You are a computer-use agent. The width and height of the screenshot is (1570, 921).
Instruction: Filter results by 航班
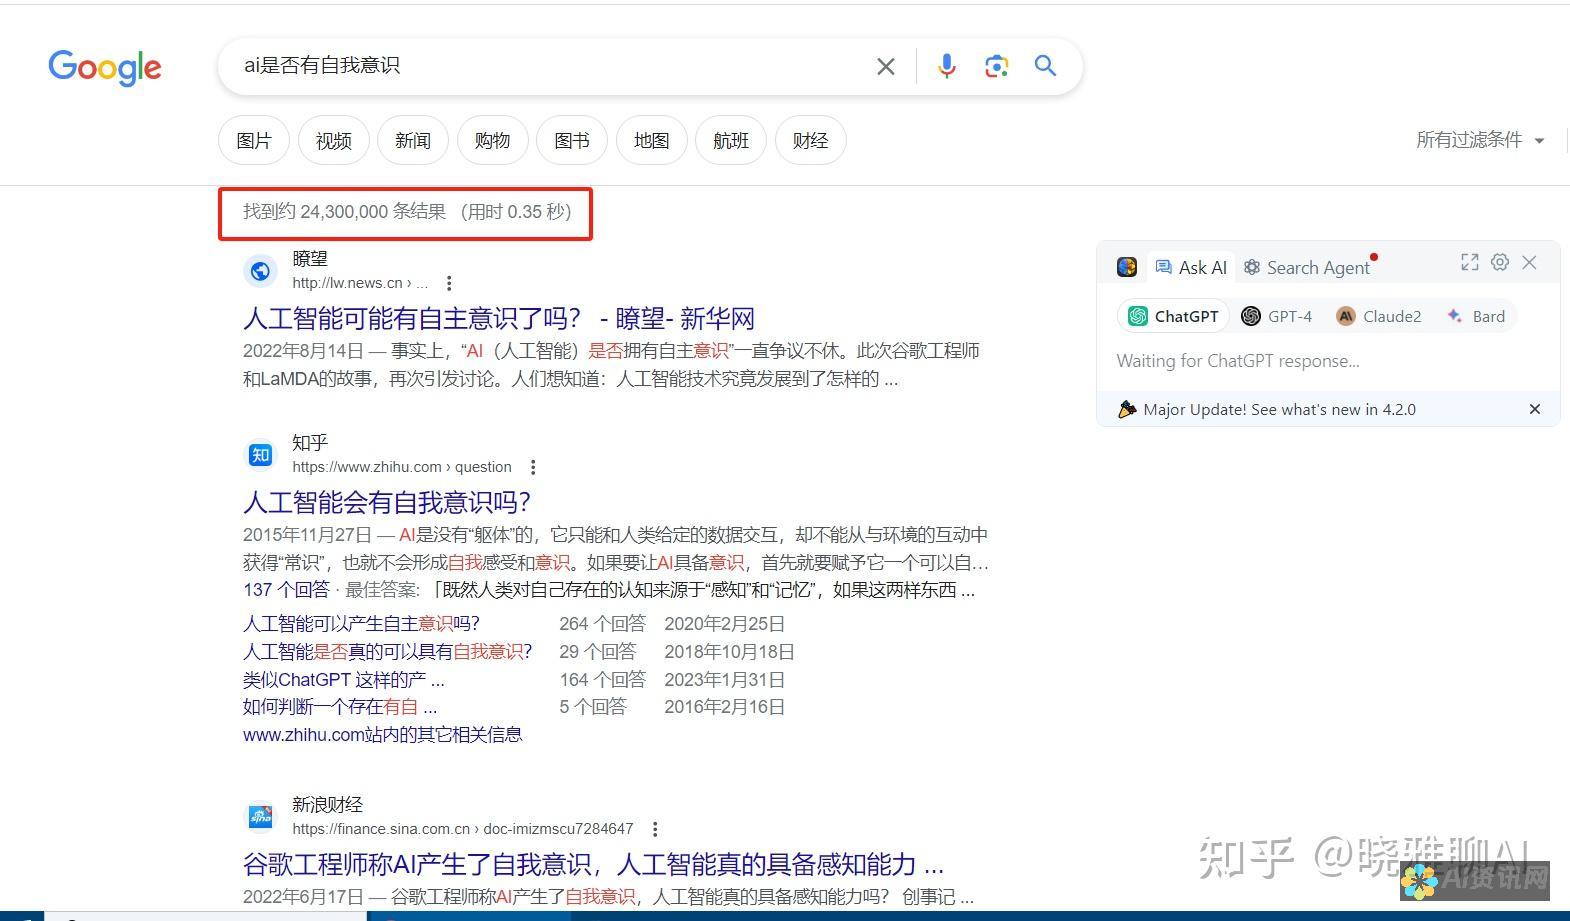(x=731, y=141)
